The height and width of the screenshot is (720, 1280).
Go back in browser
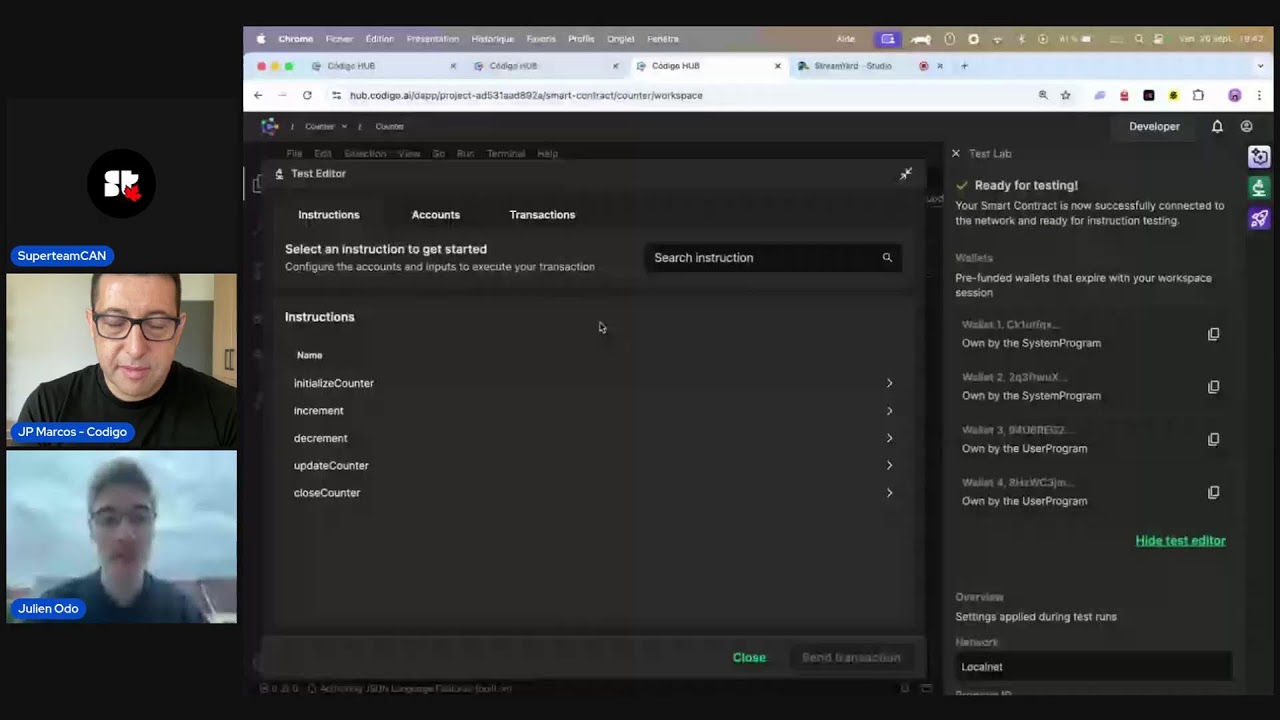[x=258, y=96]
